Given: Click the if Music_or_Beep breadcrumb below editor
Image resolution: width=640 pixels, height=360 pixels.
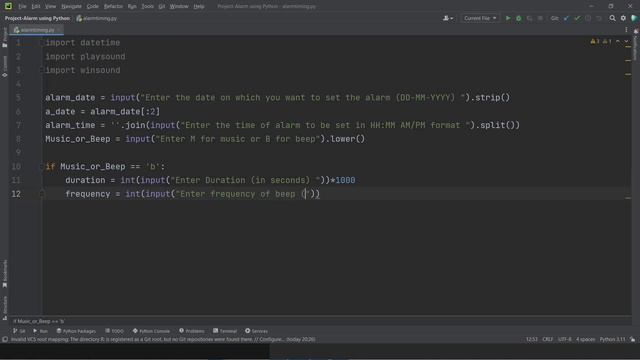Looking at the screenshot, I should click(x=38, y=322).
